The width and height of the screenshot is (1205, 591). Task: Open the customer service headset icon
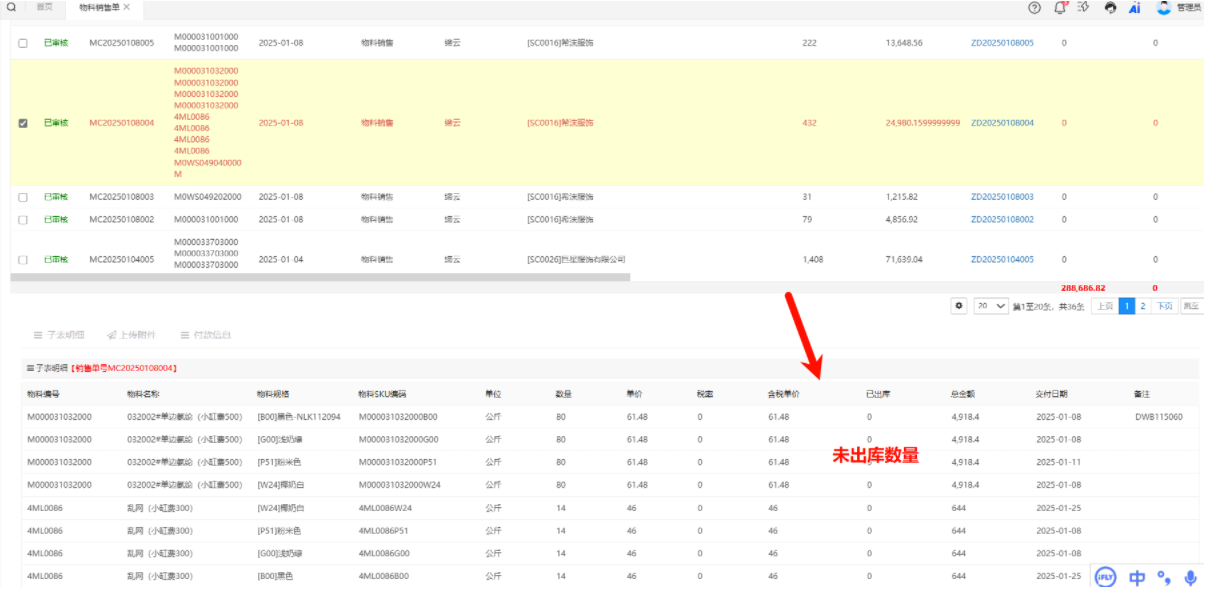pos(1110,7)
